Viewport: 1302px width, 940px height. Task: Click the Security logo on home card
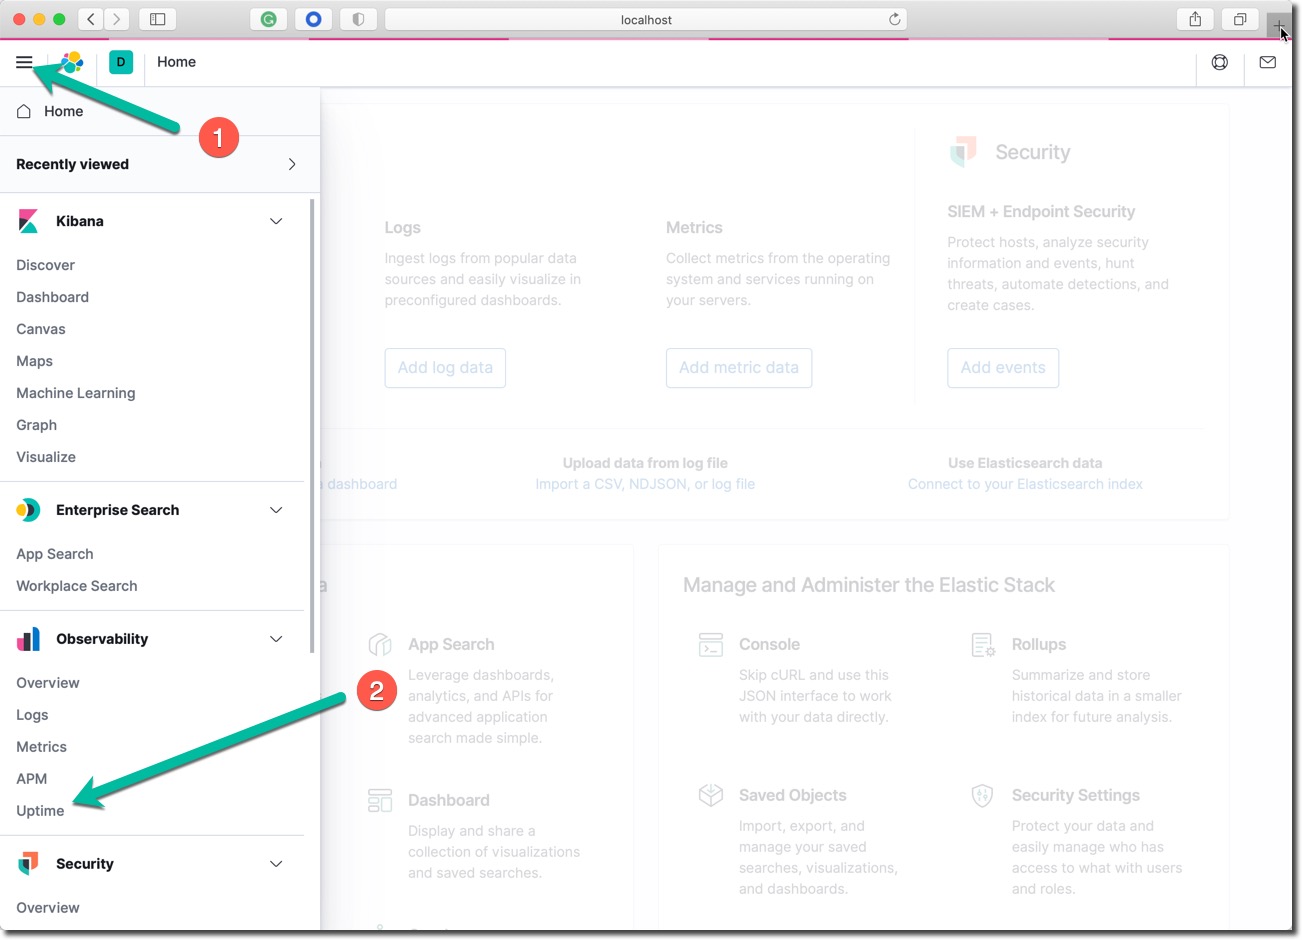(963, 151)
